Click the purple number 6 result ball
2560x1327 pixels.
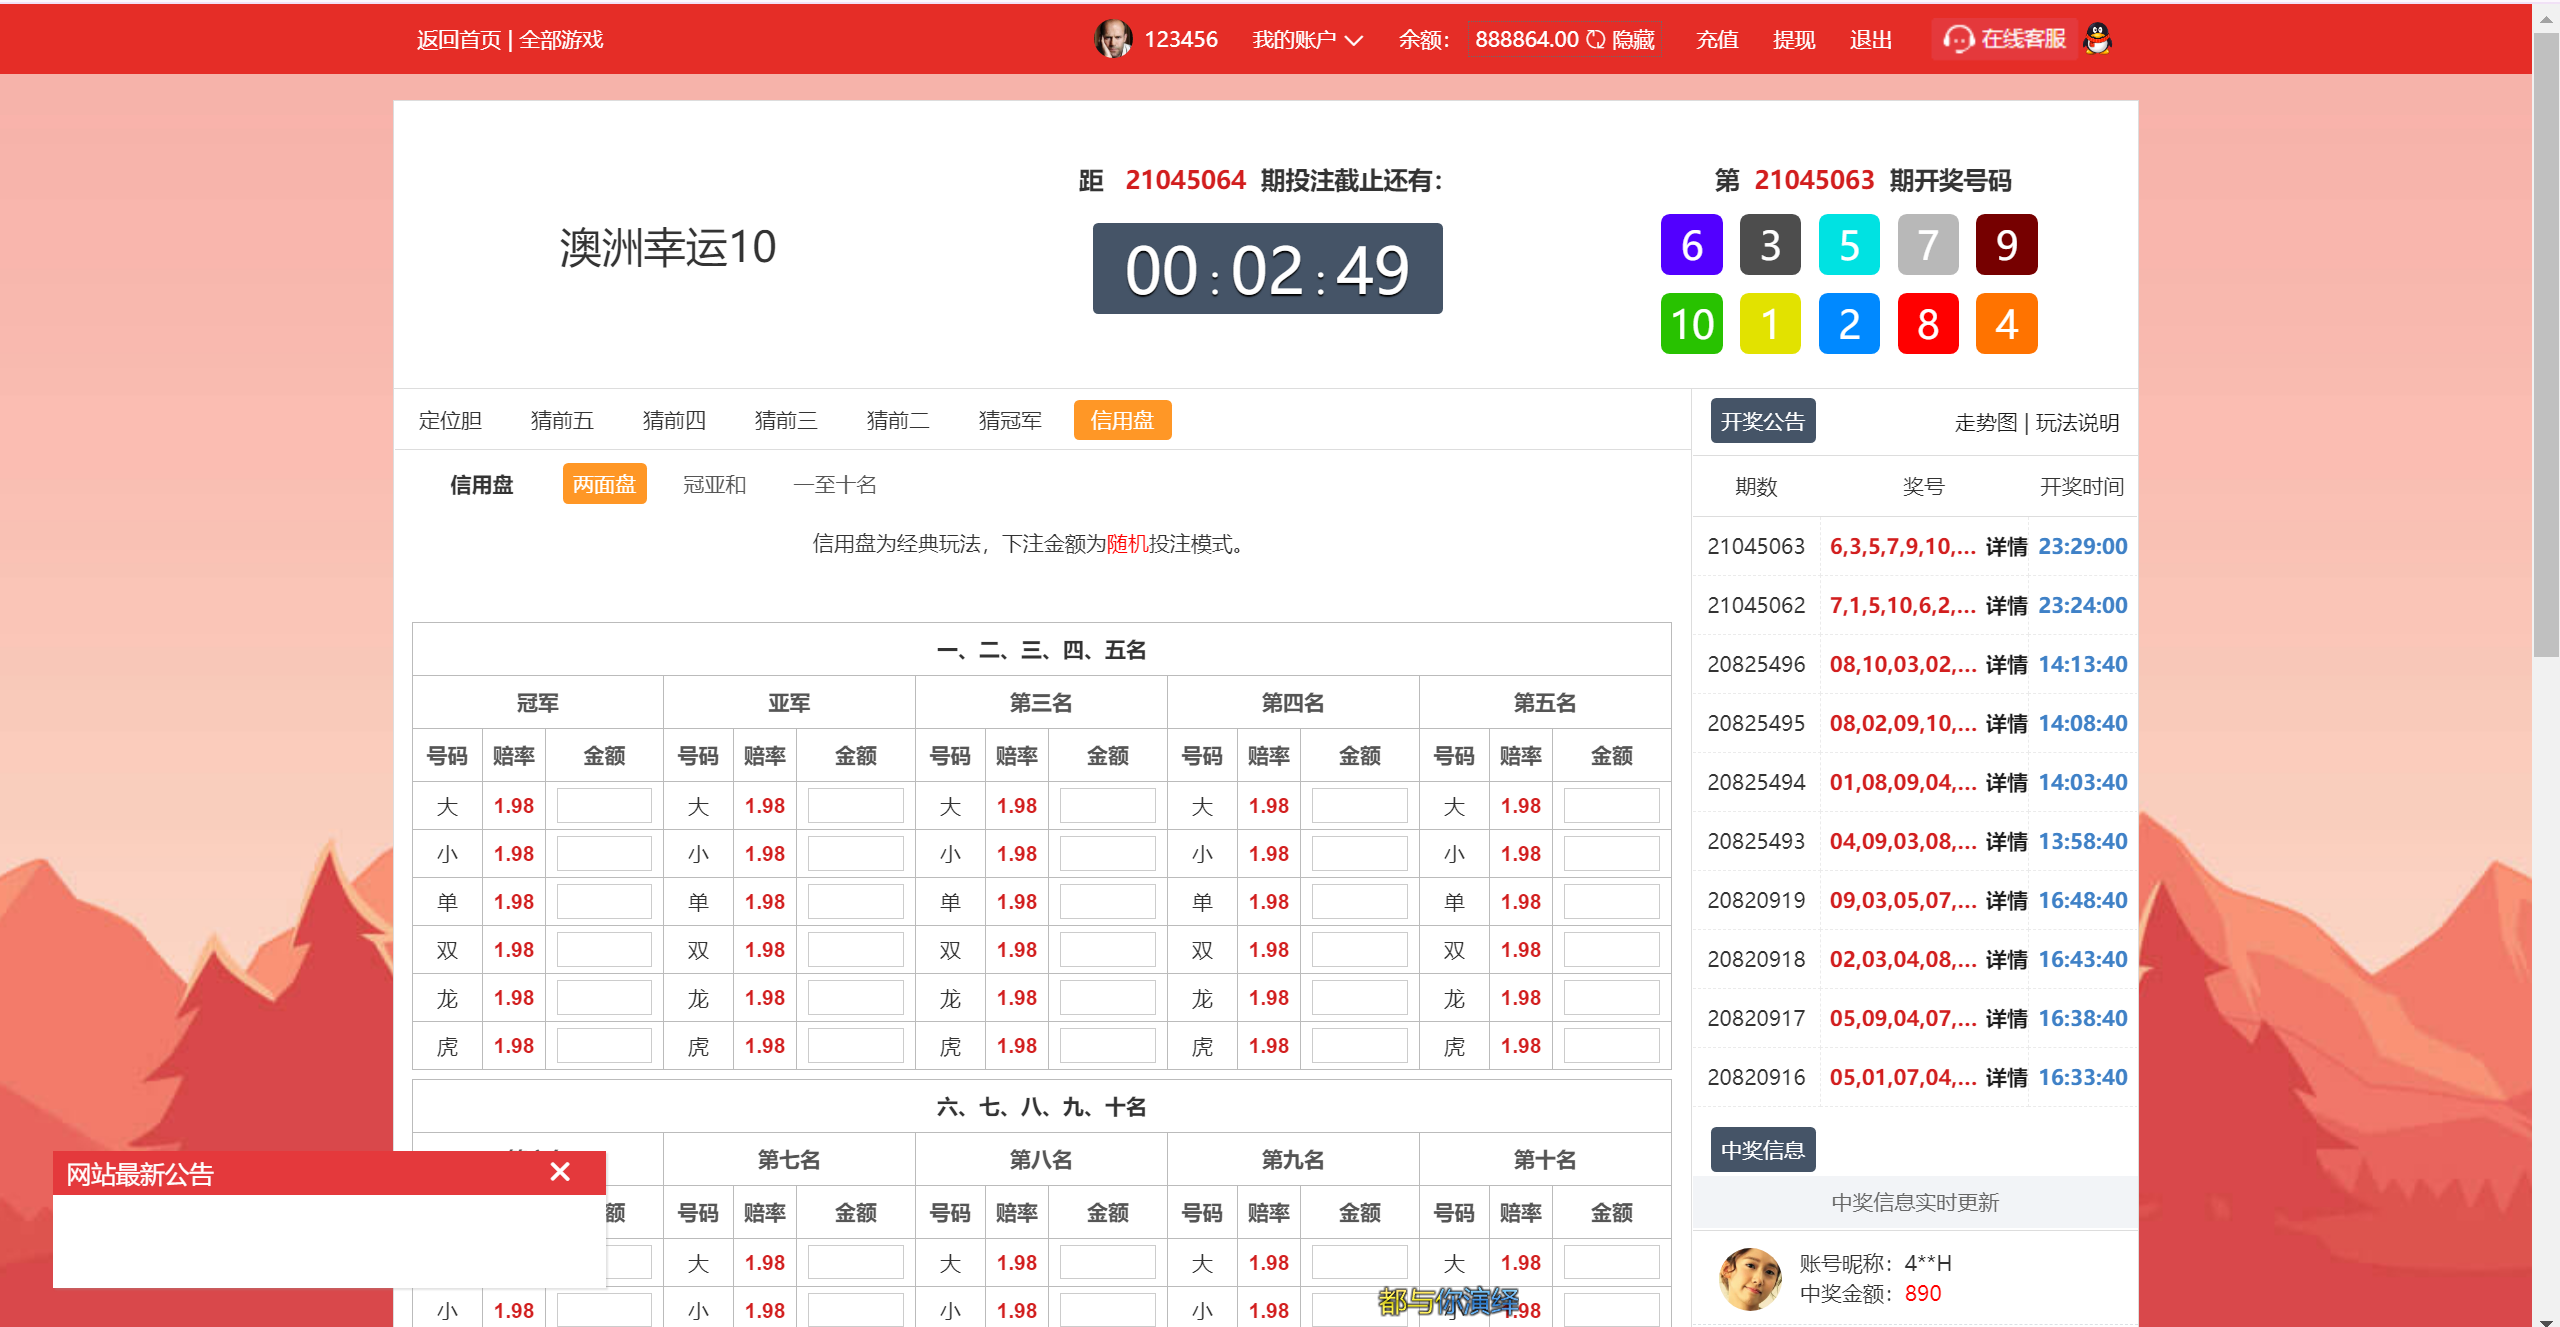coord(1691,244)
